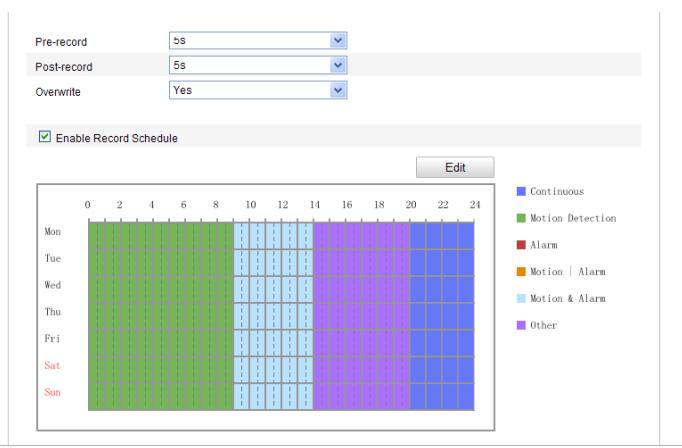Screen dimensions: 682x448
Task: Click the green Motion Detection legend swatch
Action: pos(521,218)
